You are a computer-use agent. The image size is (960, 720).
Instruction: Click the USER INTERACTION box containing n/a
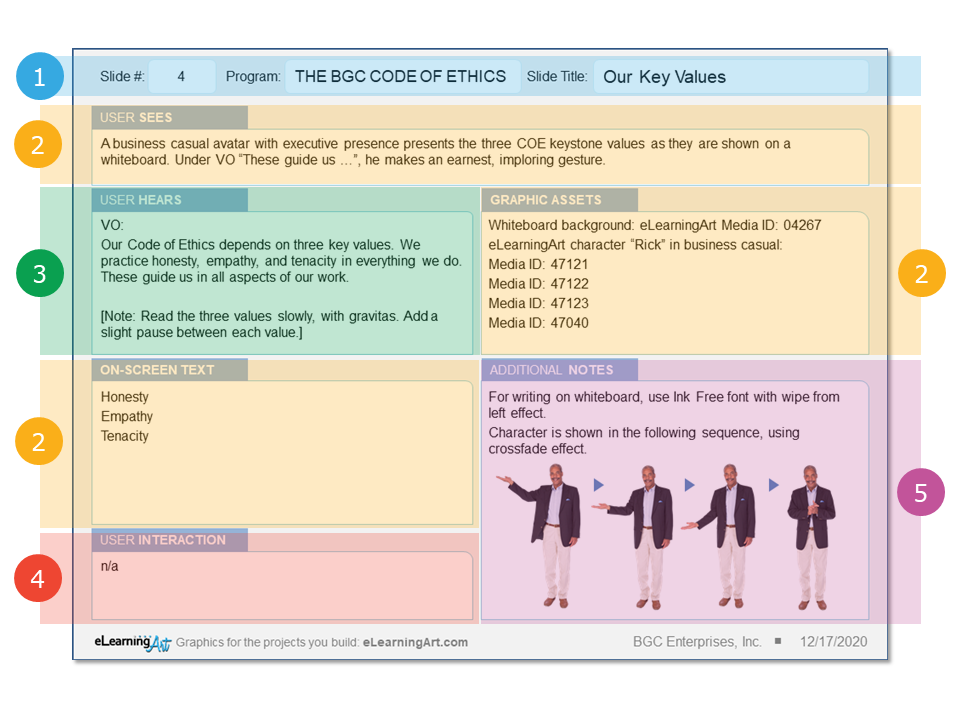(x=282, y=585)
